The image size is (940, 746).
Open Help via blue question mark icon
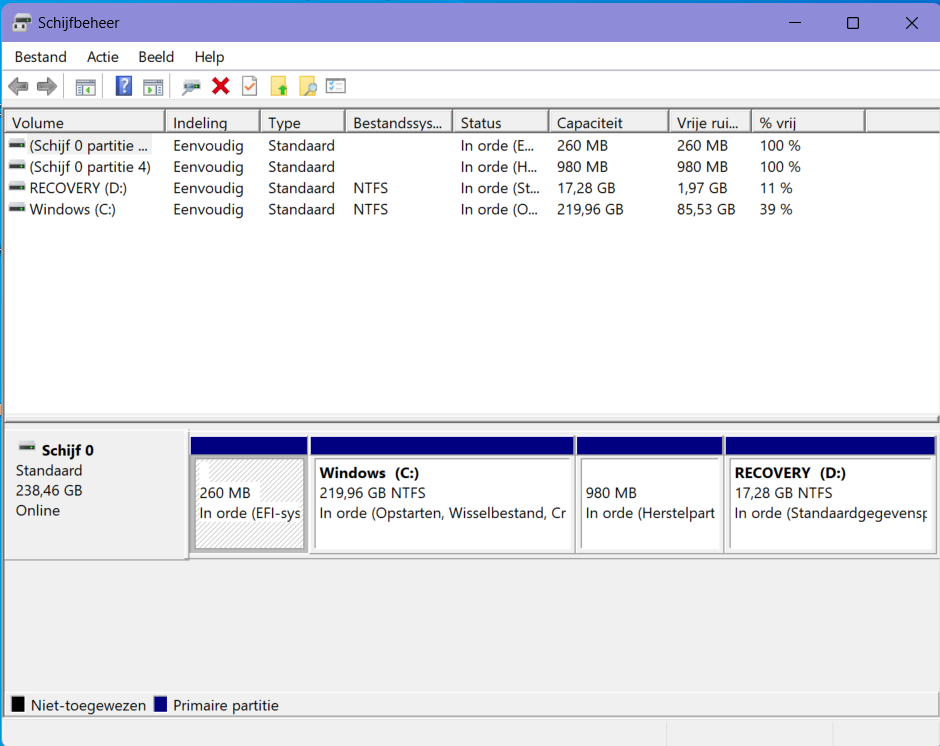coord(124,87)
